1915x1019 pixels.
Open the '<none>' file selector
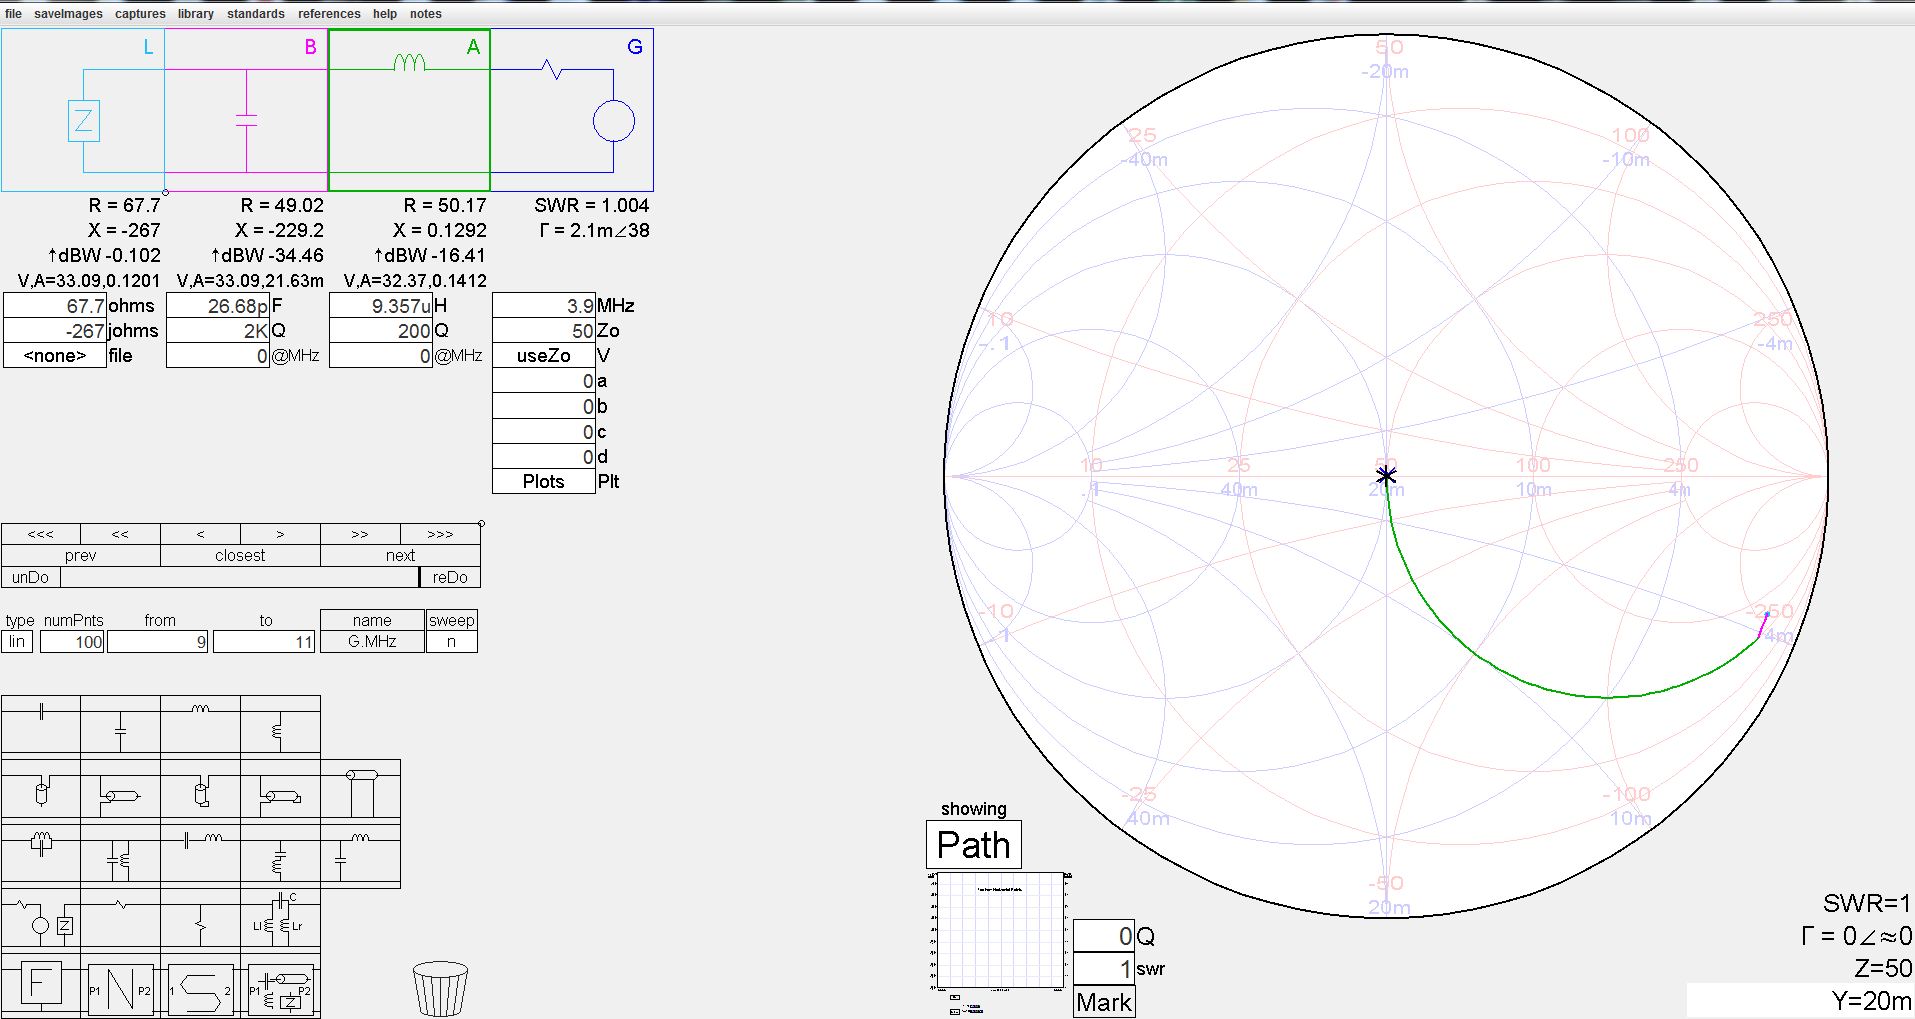click(x=55, y=356)
